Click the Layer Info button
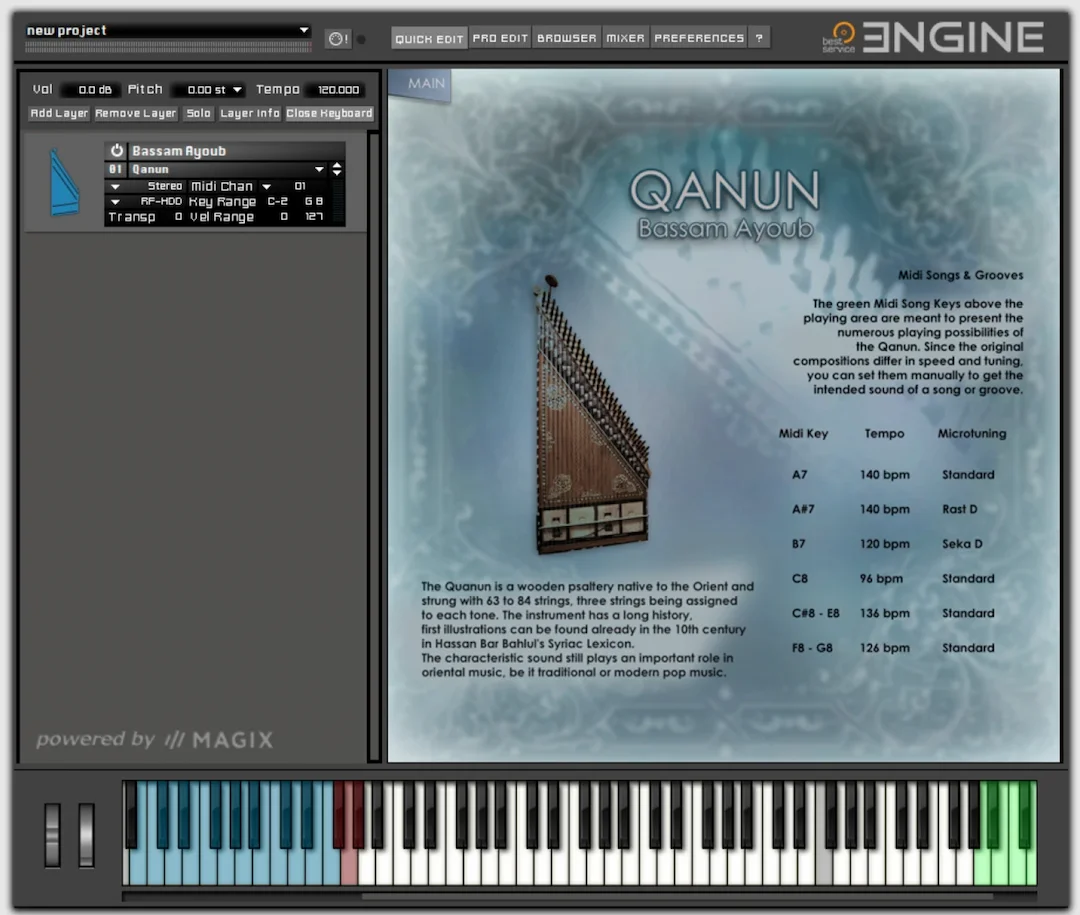The width and height of the screenshot is (1080, 915). [249, 113]
